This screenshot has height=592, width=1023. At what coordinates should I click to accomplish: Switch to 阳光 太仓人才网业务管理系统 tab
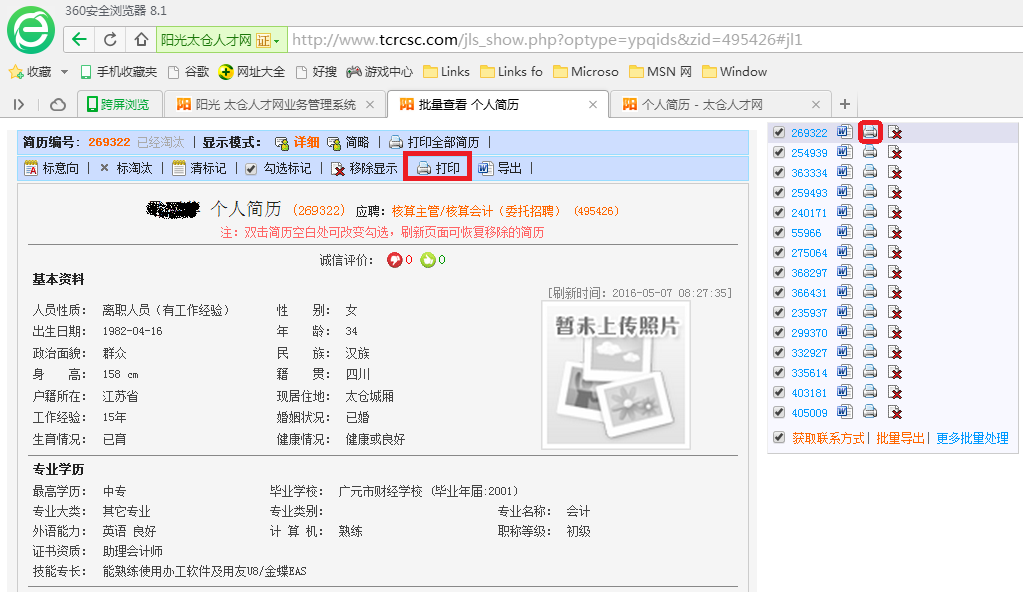click(274, 104)
